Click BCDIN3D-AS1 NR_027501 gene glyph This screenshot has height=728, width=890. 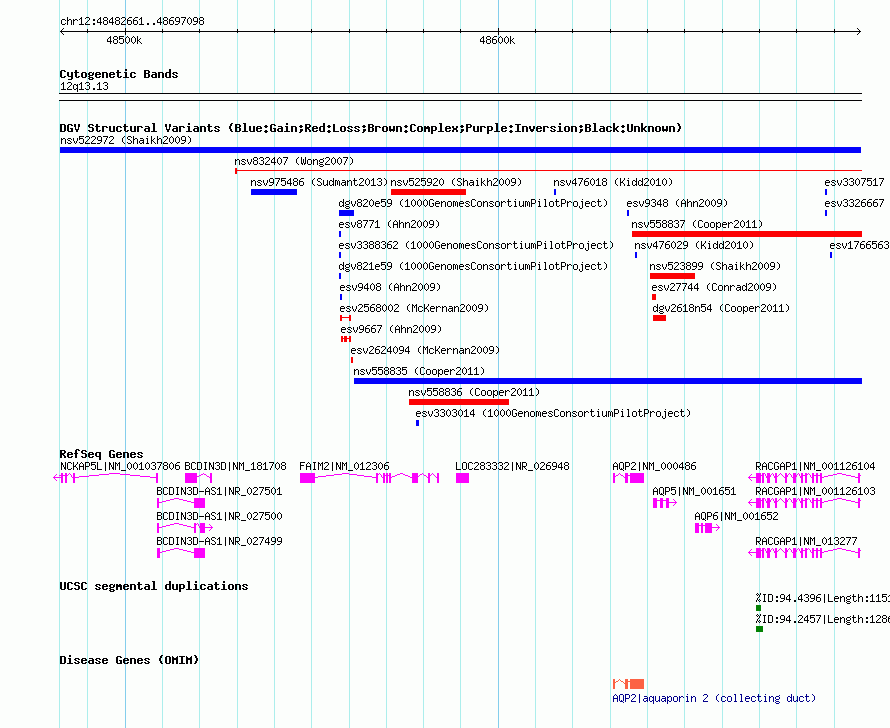click(181, 503)
